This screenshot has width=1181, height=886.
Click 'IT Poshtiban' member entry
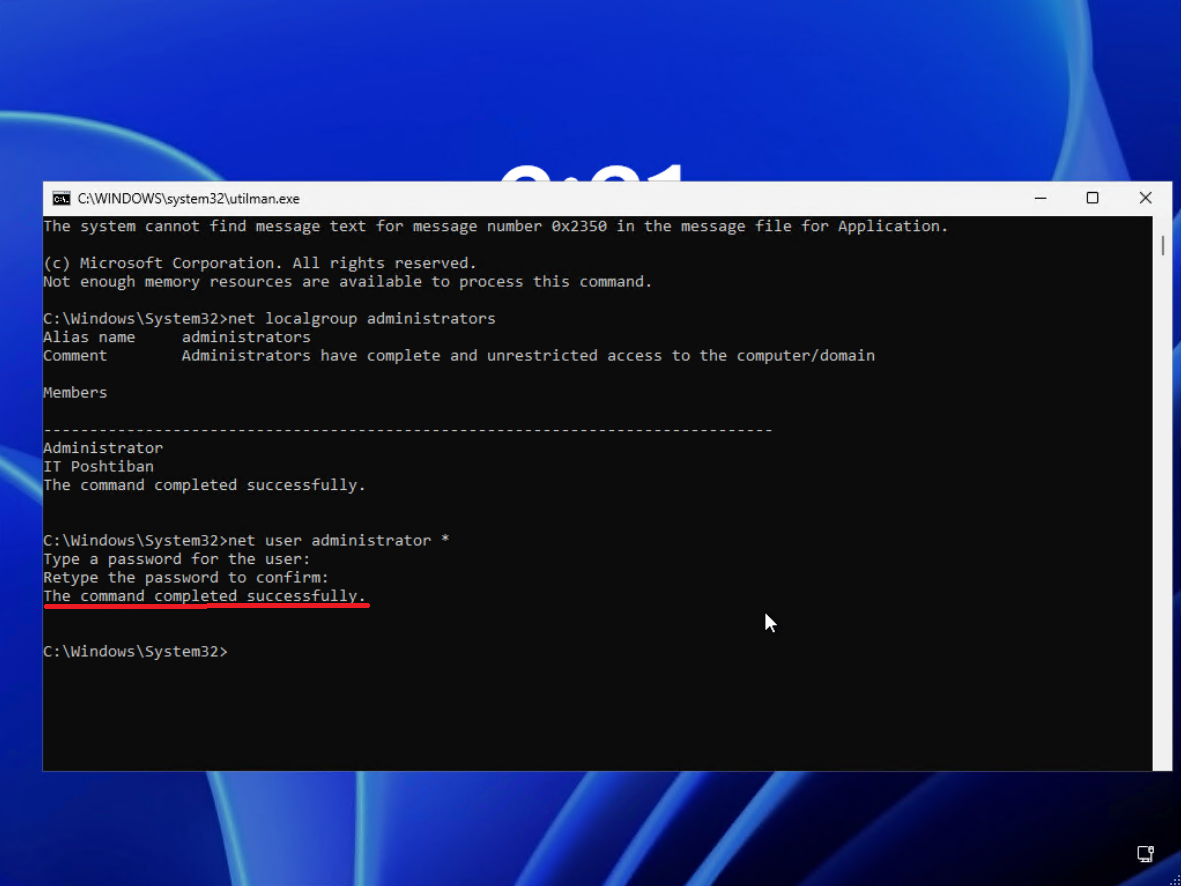pos(98,466)
